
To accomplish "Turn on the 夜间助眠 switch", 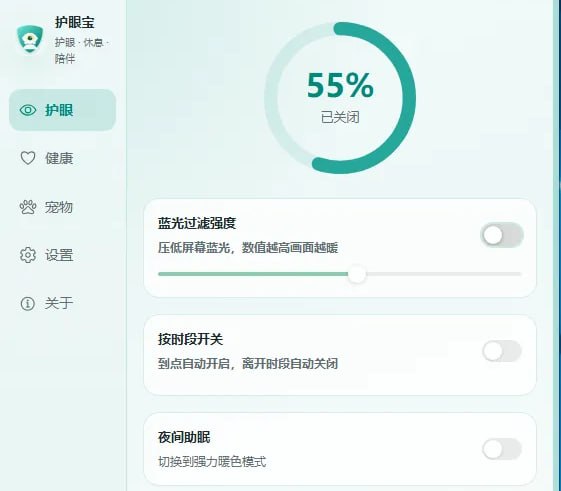I will tap(502, 449).
